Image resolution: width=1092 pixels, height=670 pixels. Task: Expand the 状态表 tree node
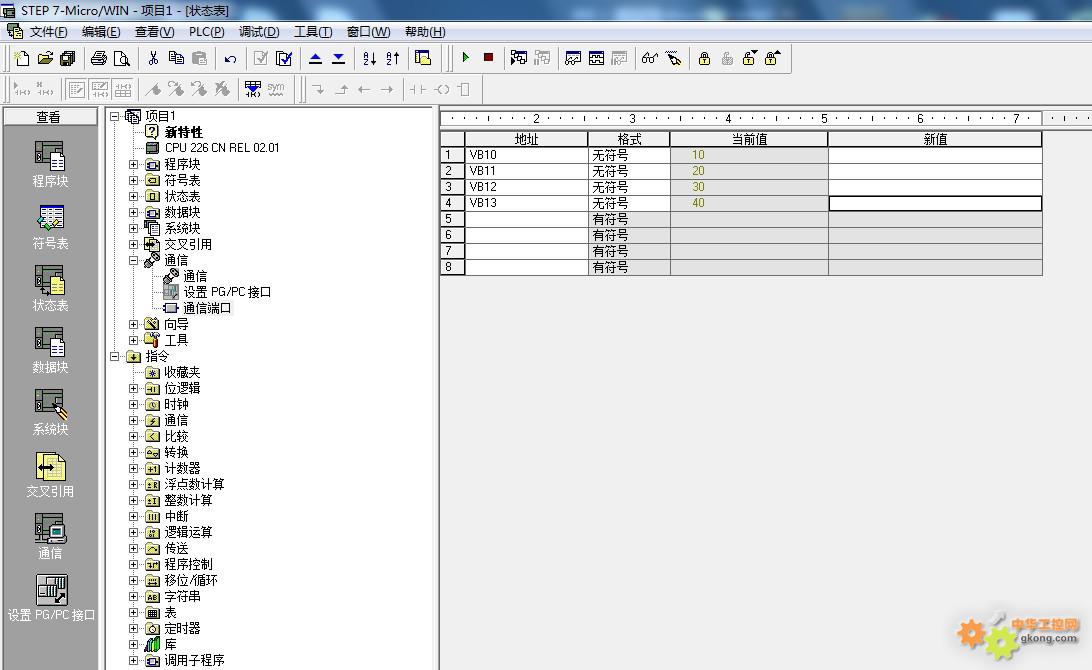click(134, 196)
